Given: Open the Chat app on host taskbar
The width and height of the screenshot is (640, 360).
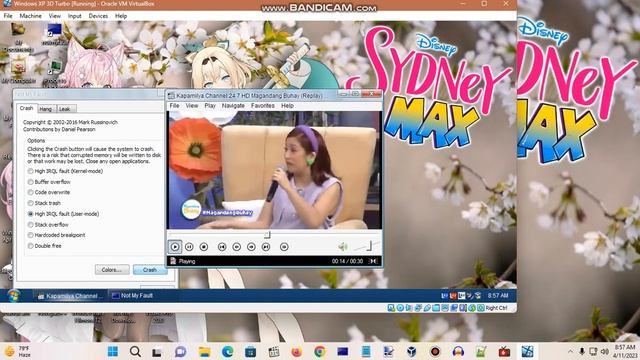Looking at the screenshot, I should tap(180, 351).
